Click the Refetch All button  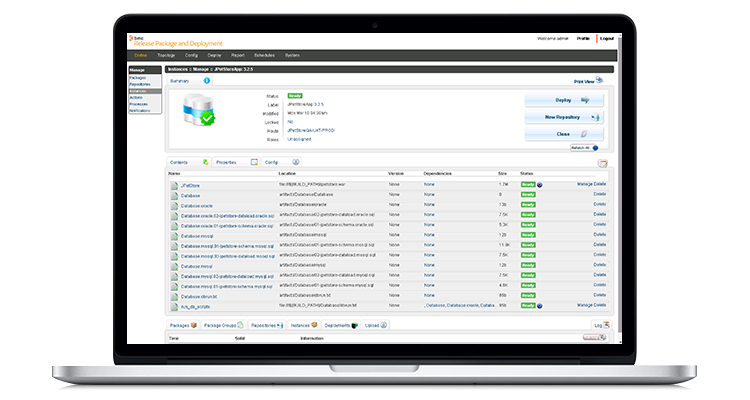coord(584,148)
